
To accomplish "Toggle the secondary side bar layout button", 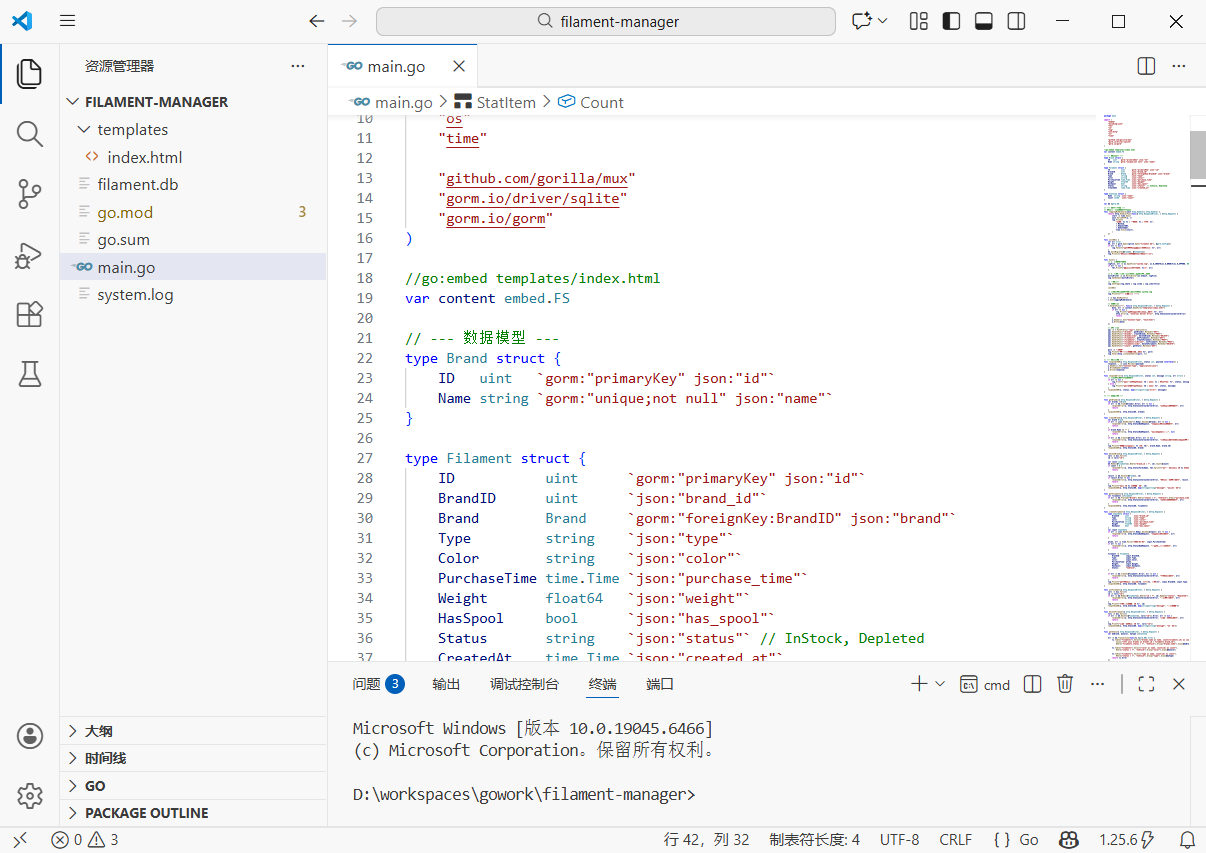I will pos(1015,21).
